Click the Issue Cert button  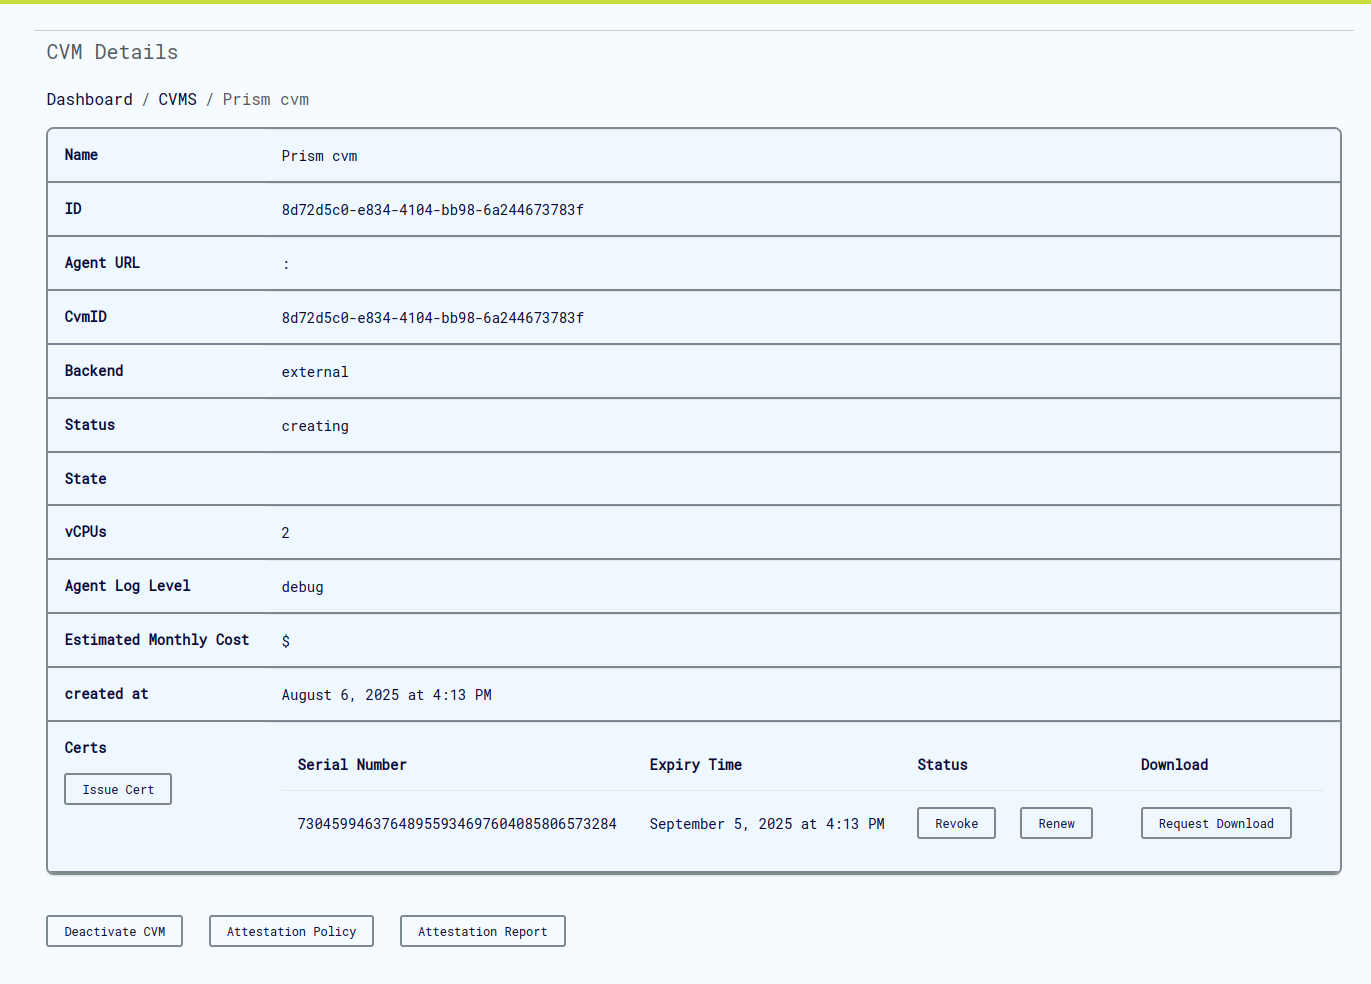tap(118, 789)
